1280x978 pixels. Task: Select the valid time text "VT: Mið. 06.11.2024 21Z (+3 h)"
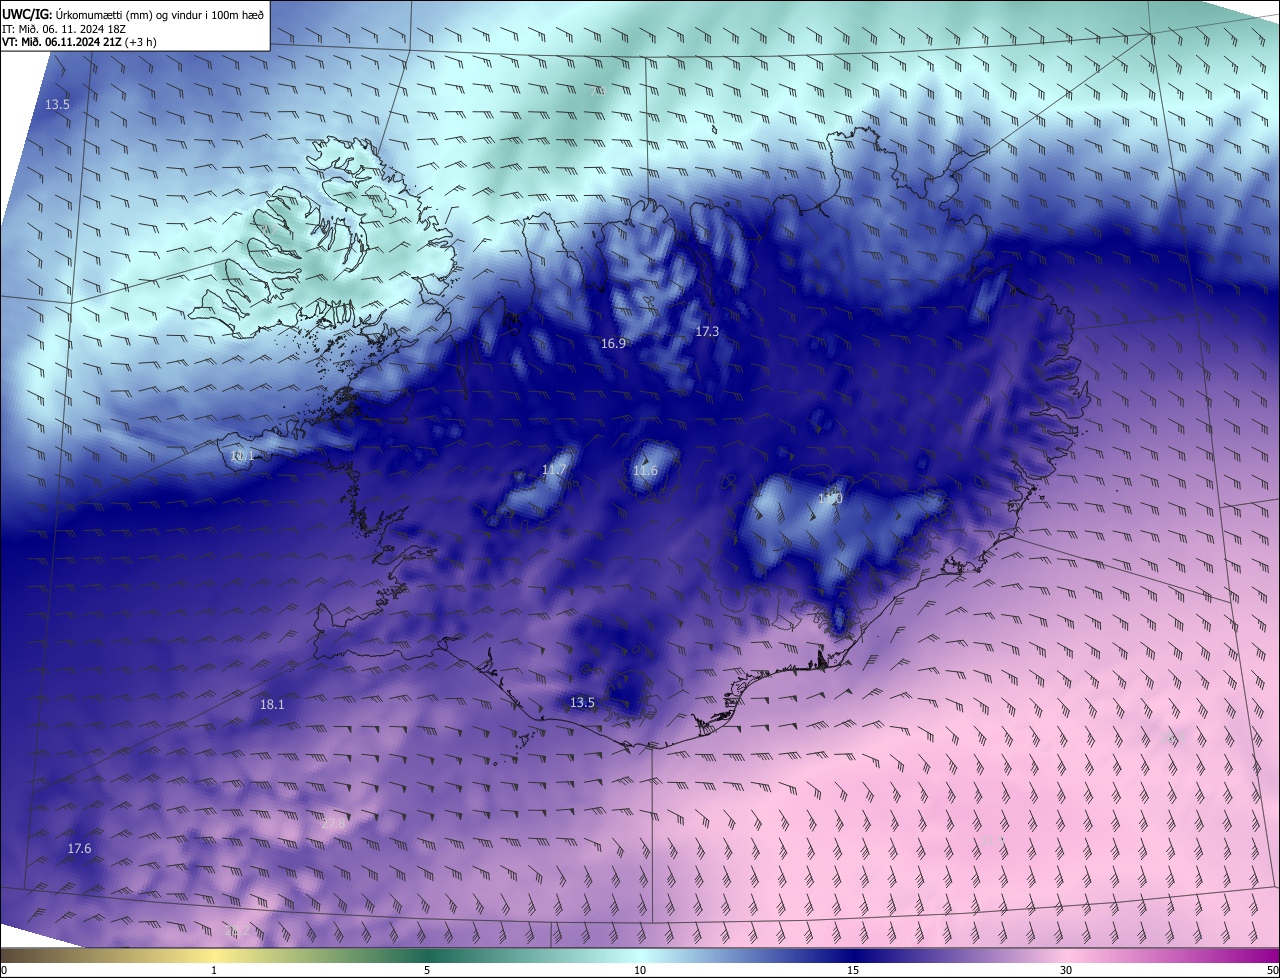coord(79,42)
